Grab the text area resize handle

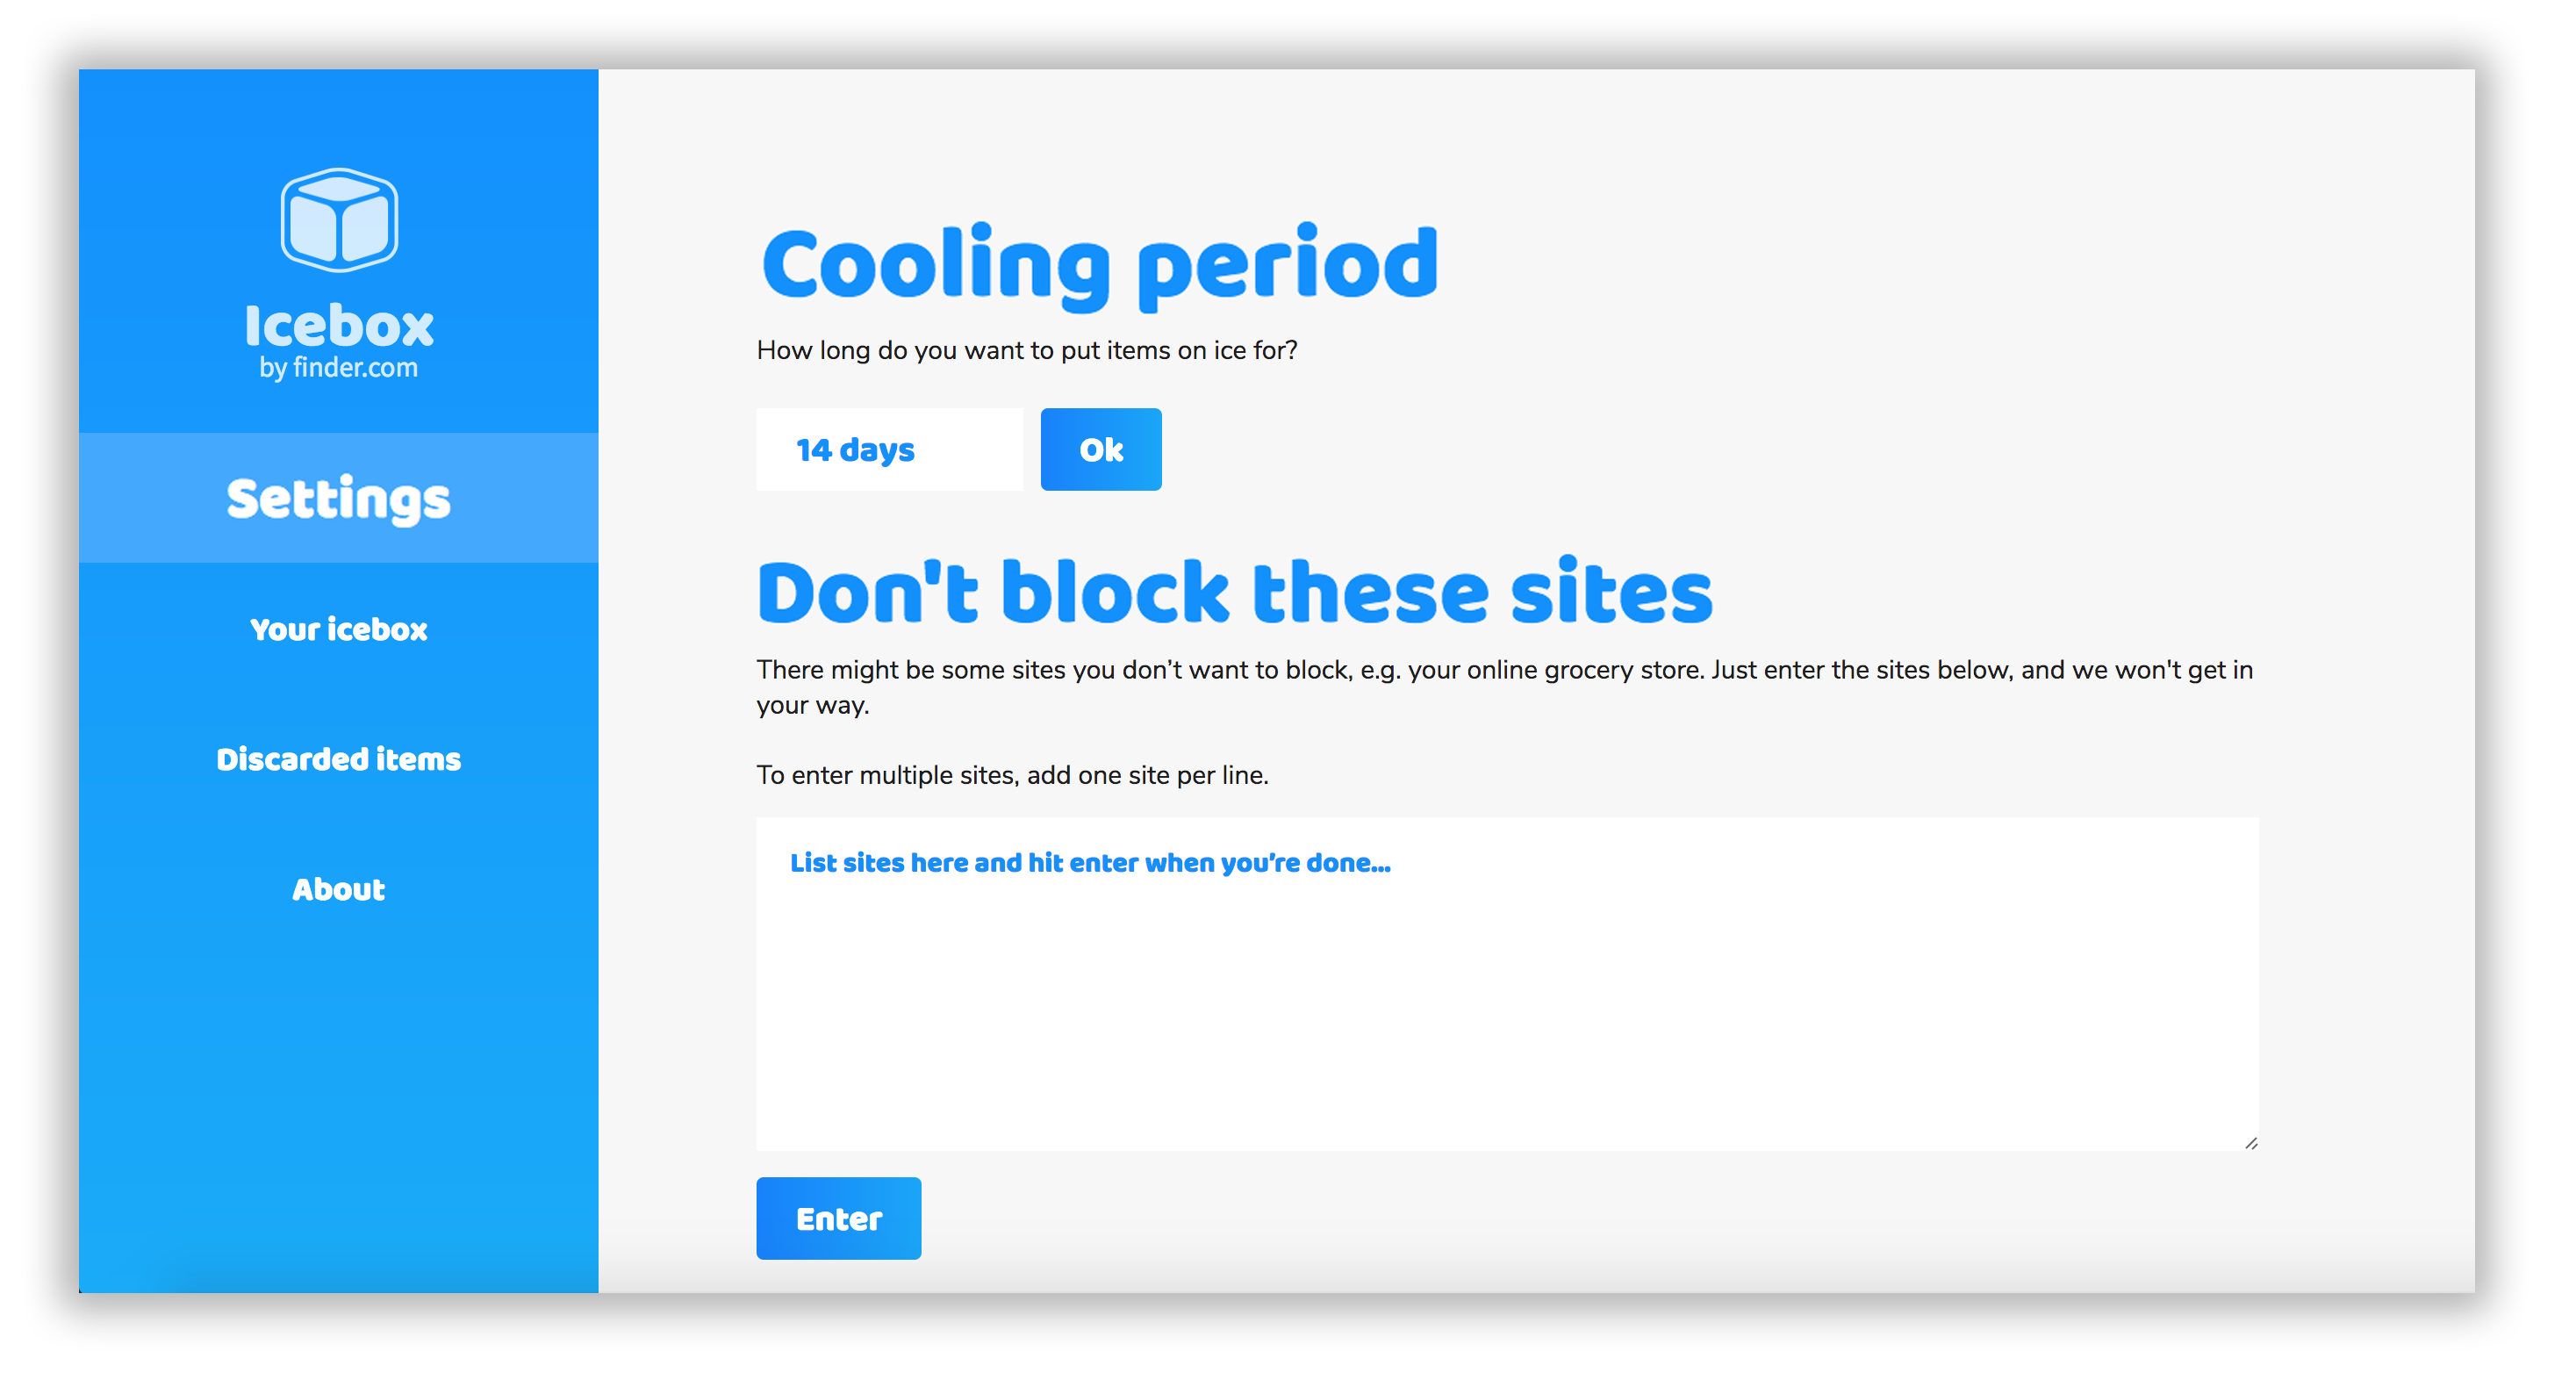(2250, 1143)
